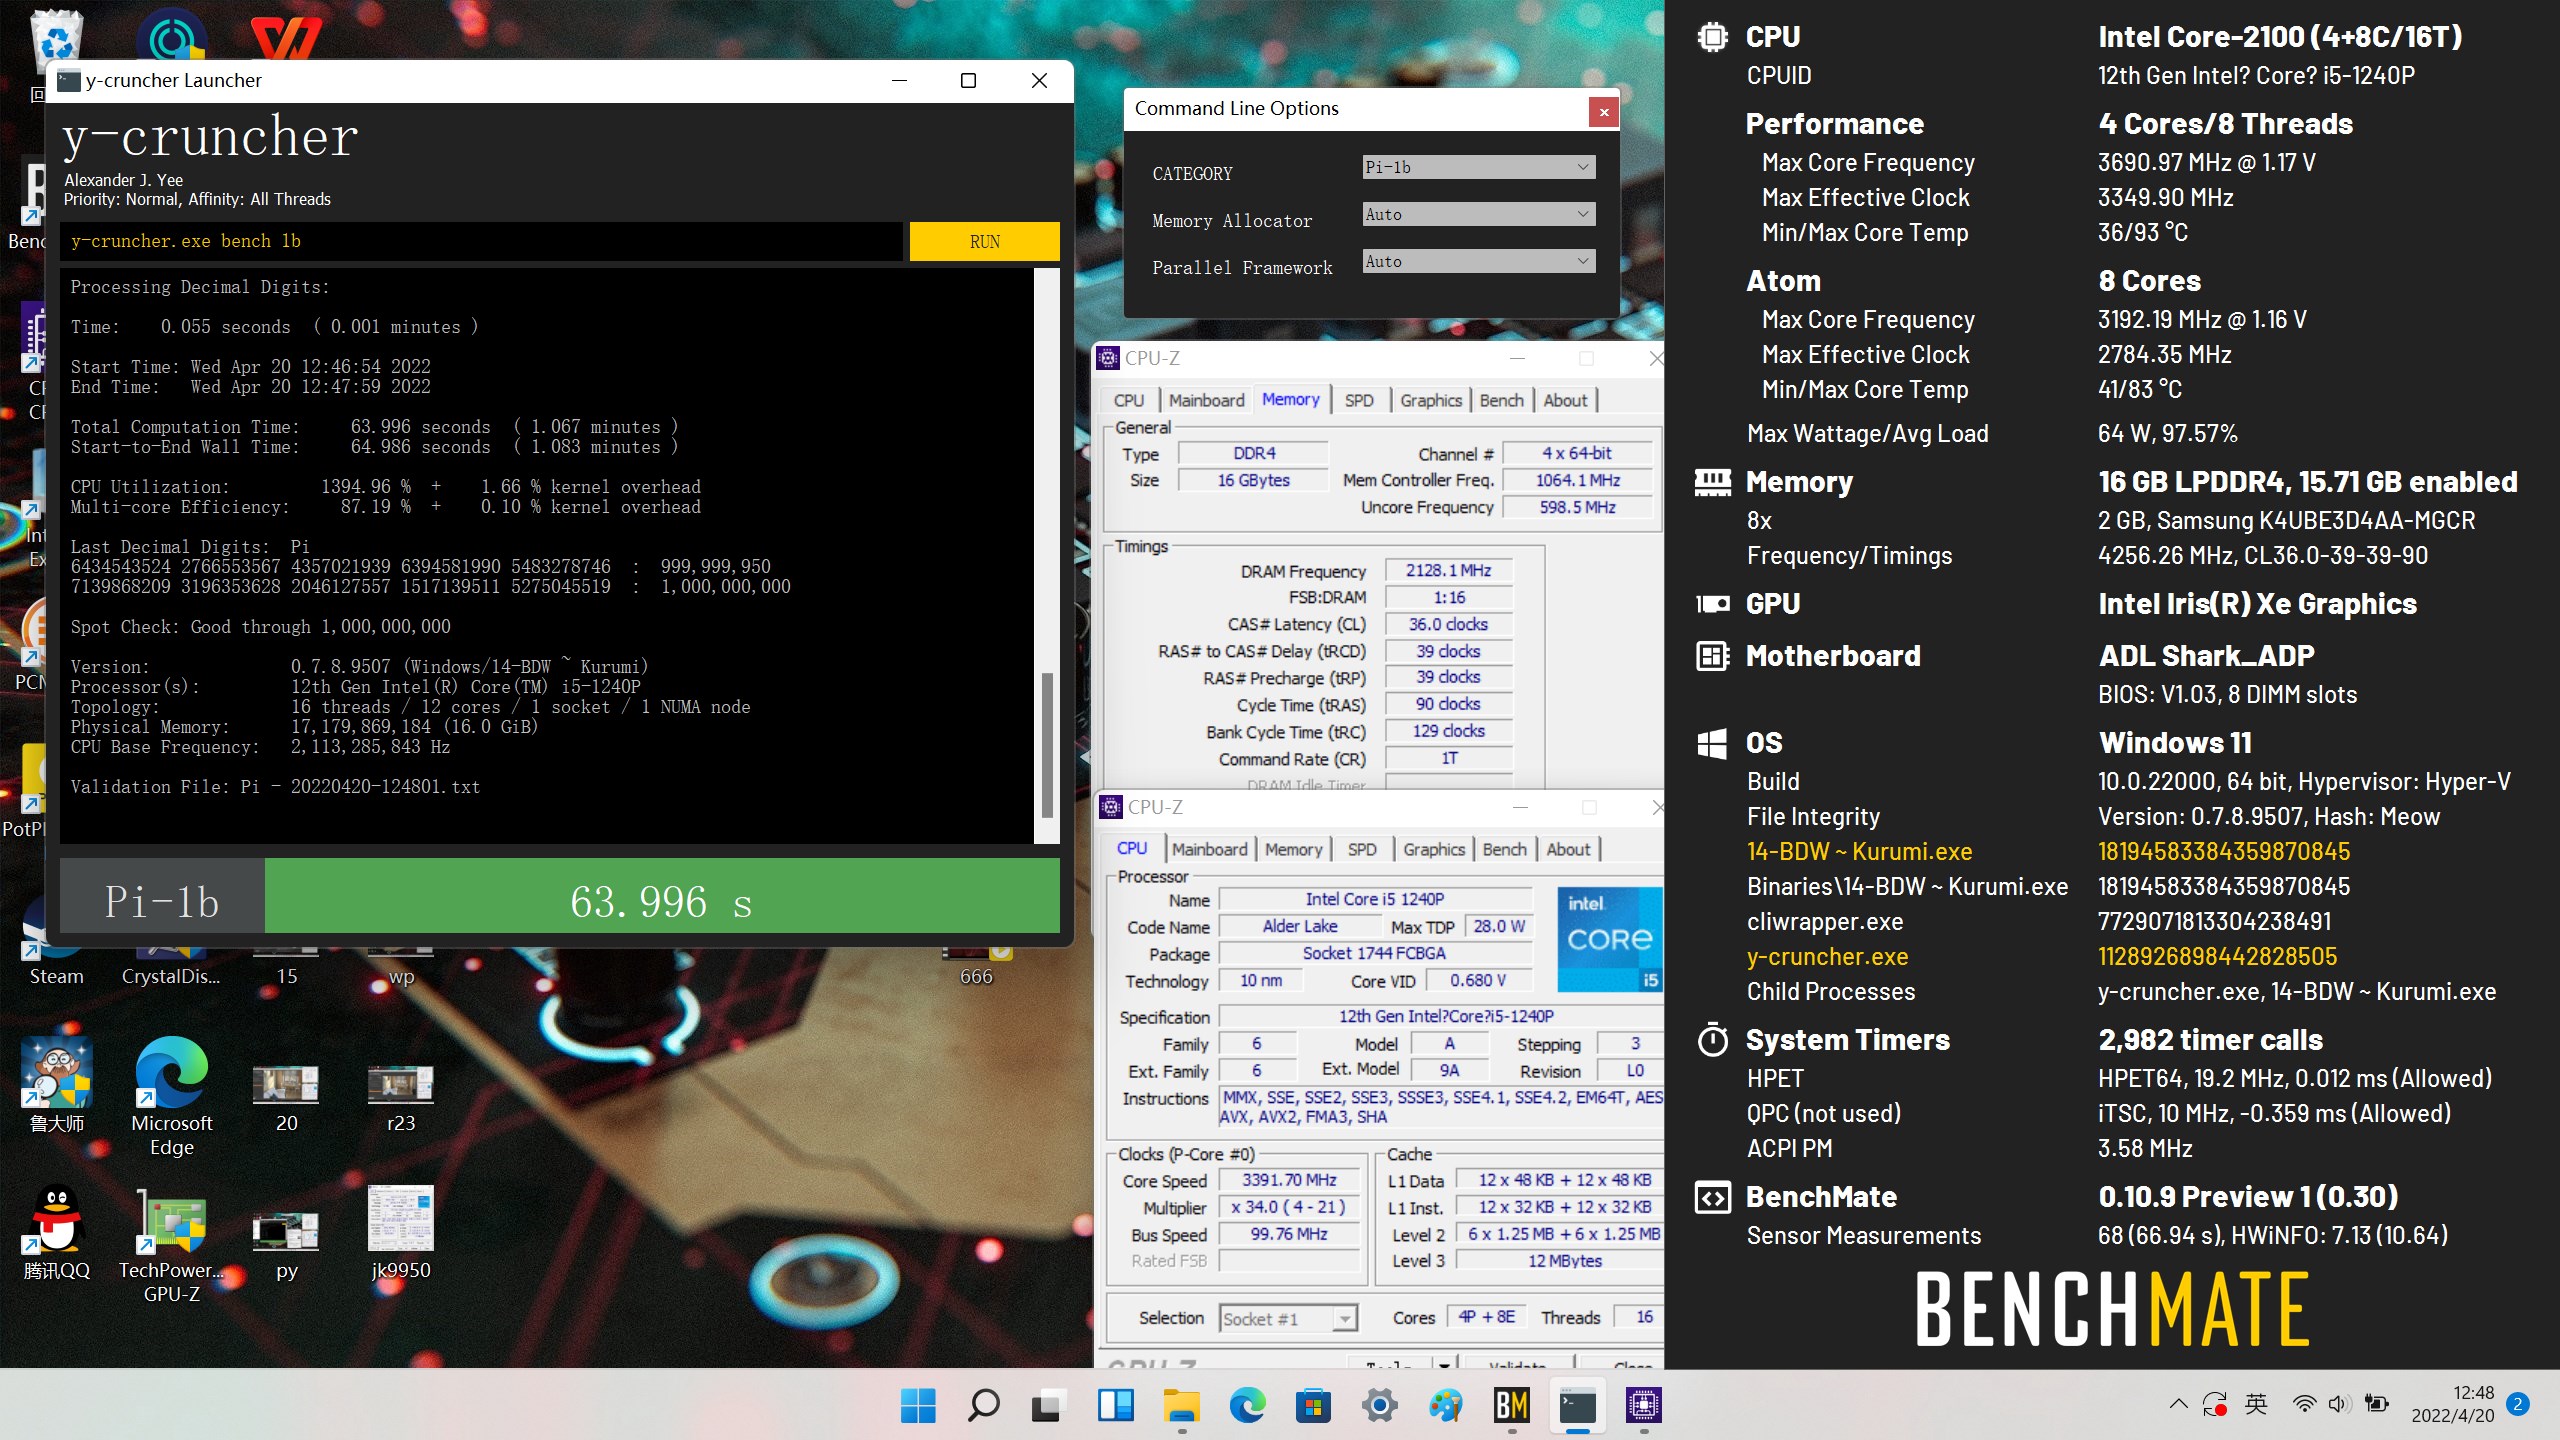Switch to the y-cruncher console taskbar icon

click(x=1577, y=1405)
